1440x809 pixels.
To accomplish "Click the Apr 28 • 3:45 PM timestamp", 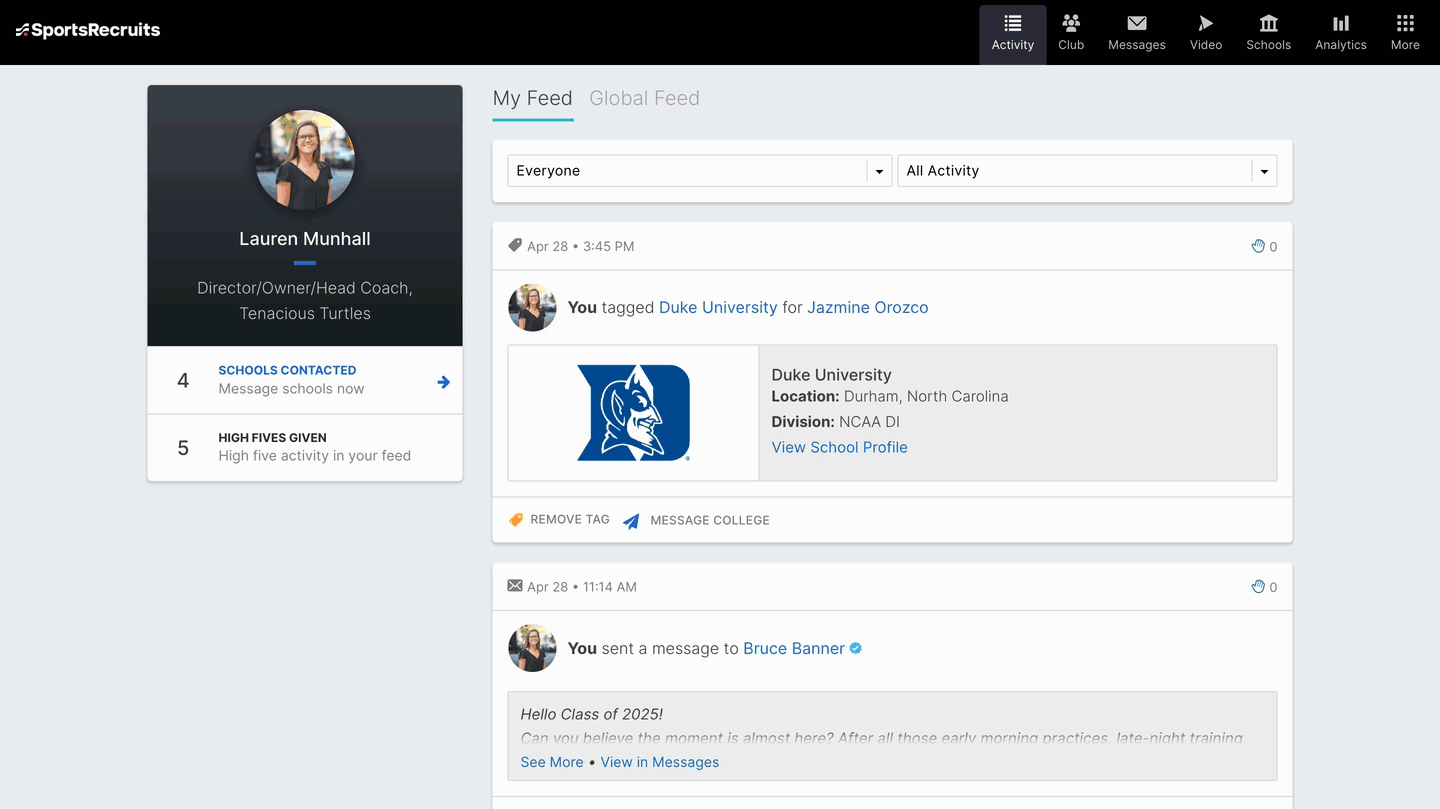I will point(581,246).
